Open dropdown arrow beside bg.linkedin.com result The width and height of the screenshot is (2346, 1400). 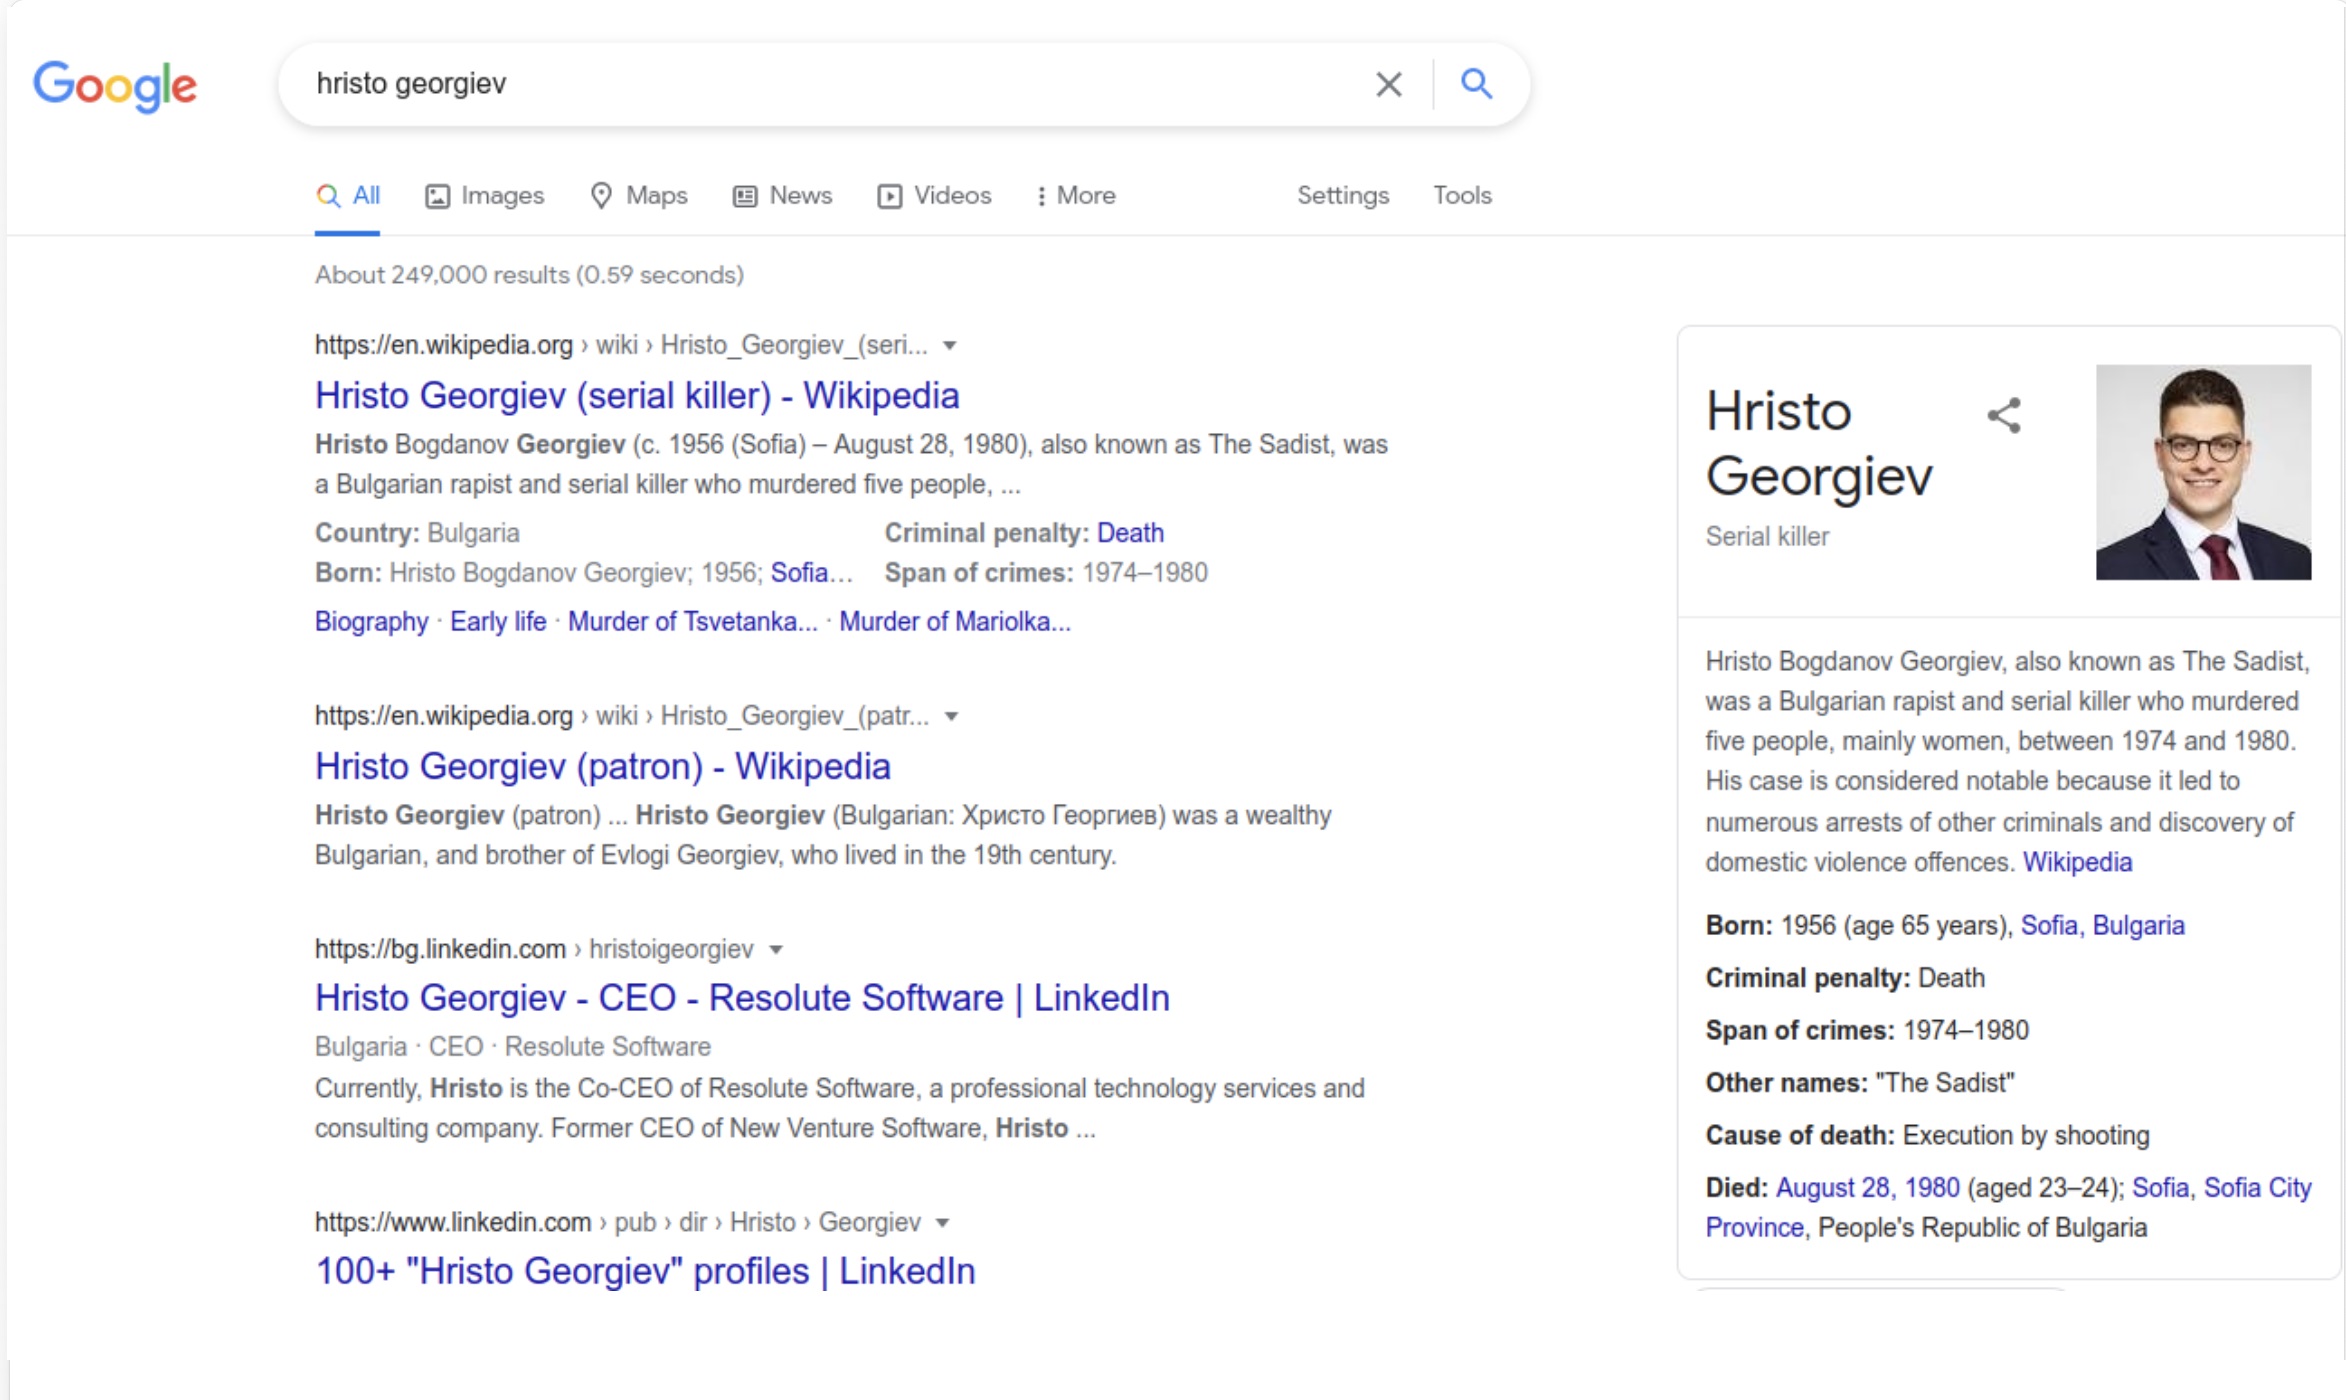776,950
